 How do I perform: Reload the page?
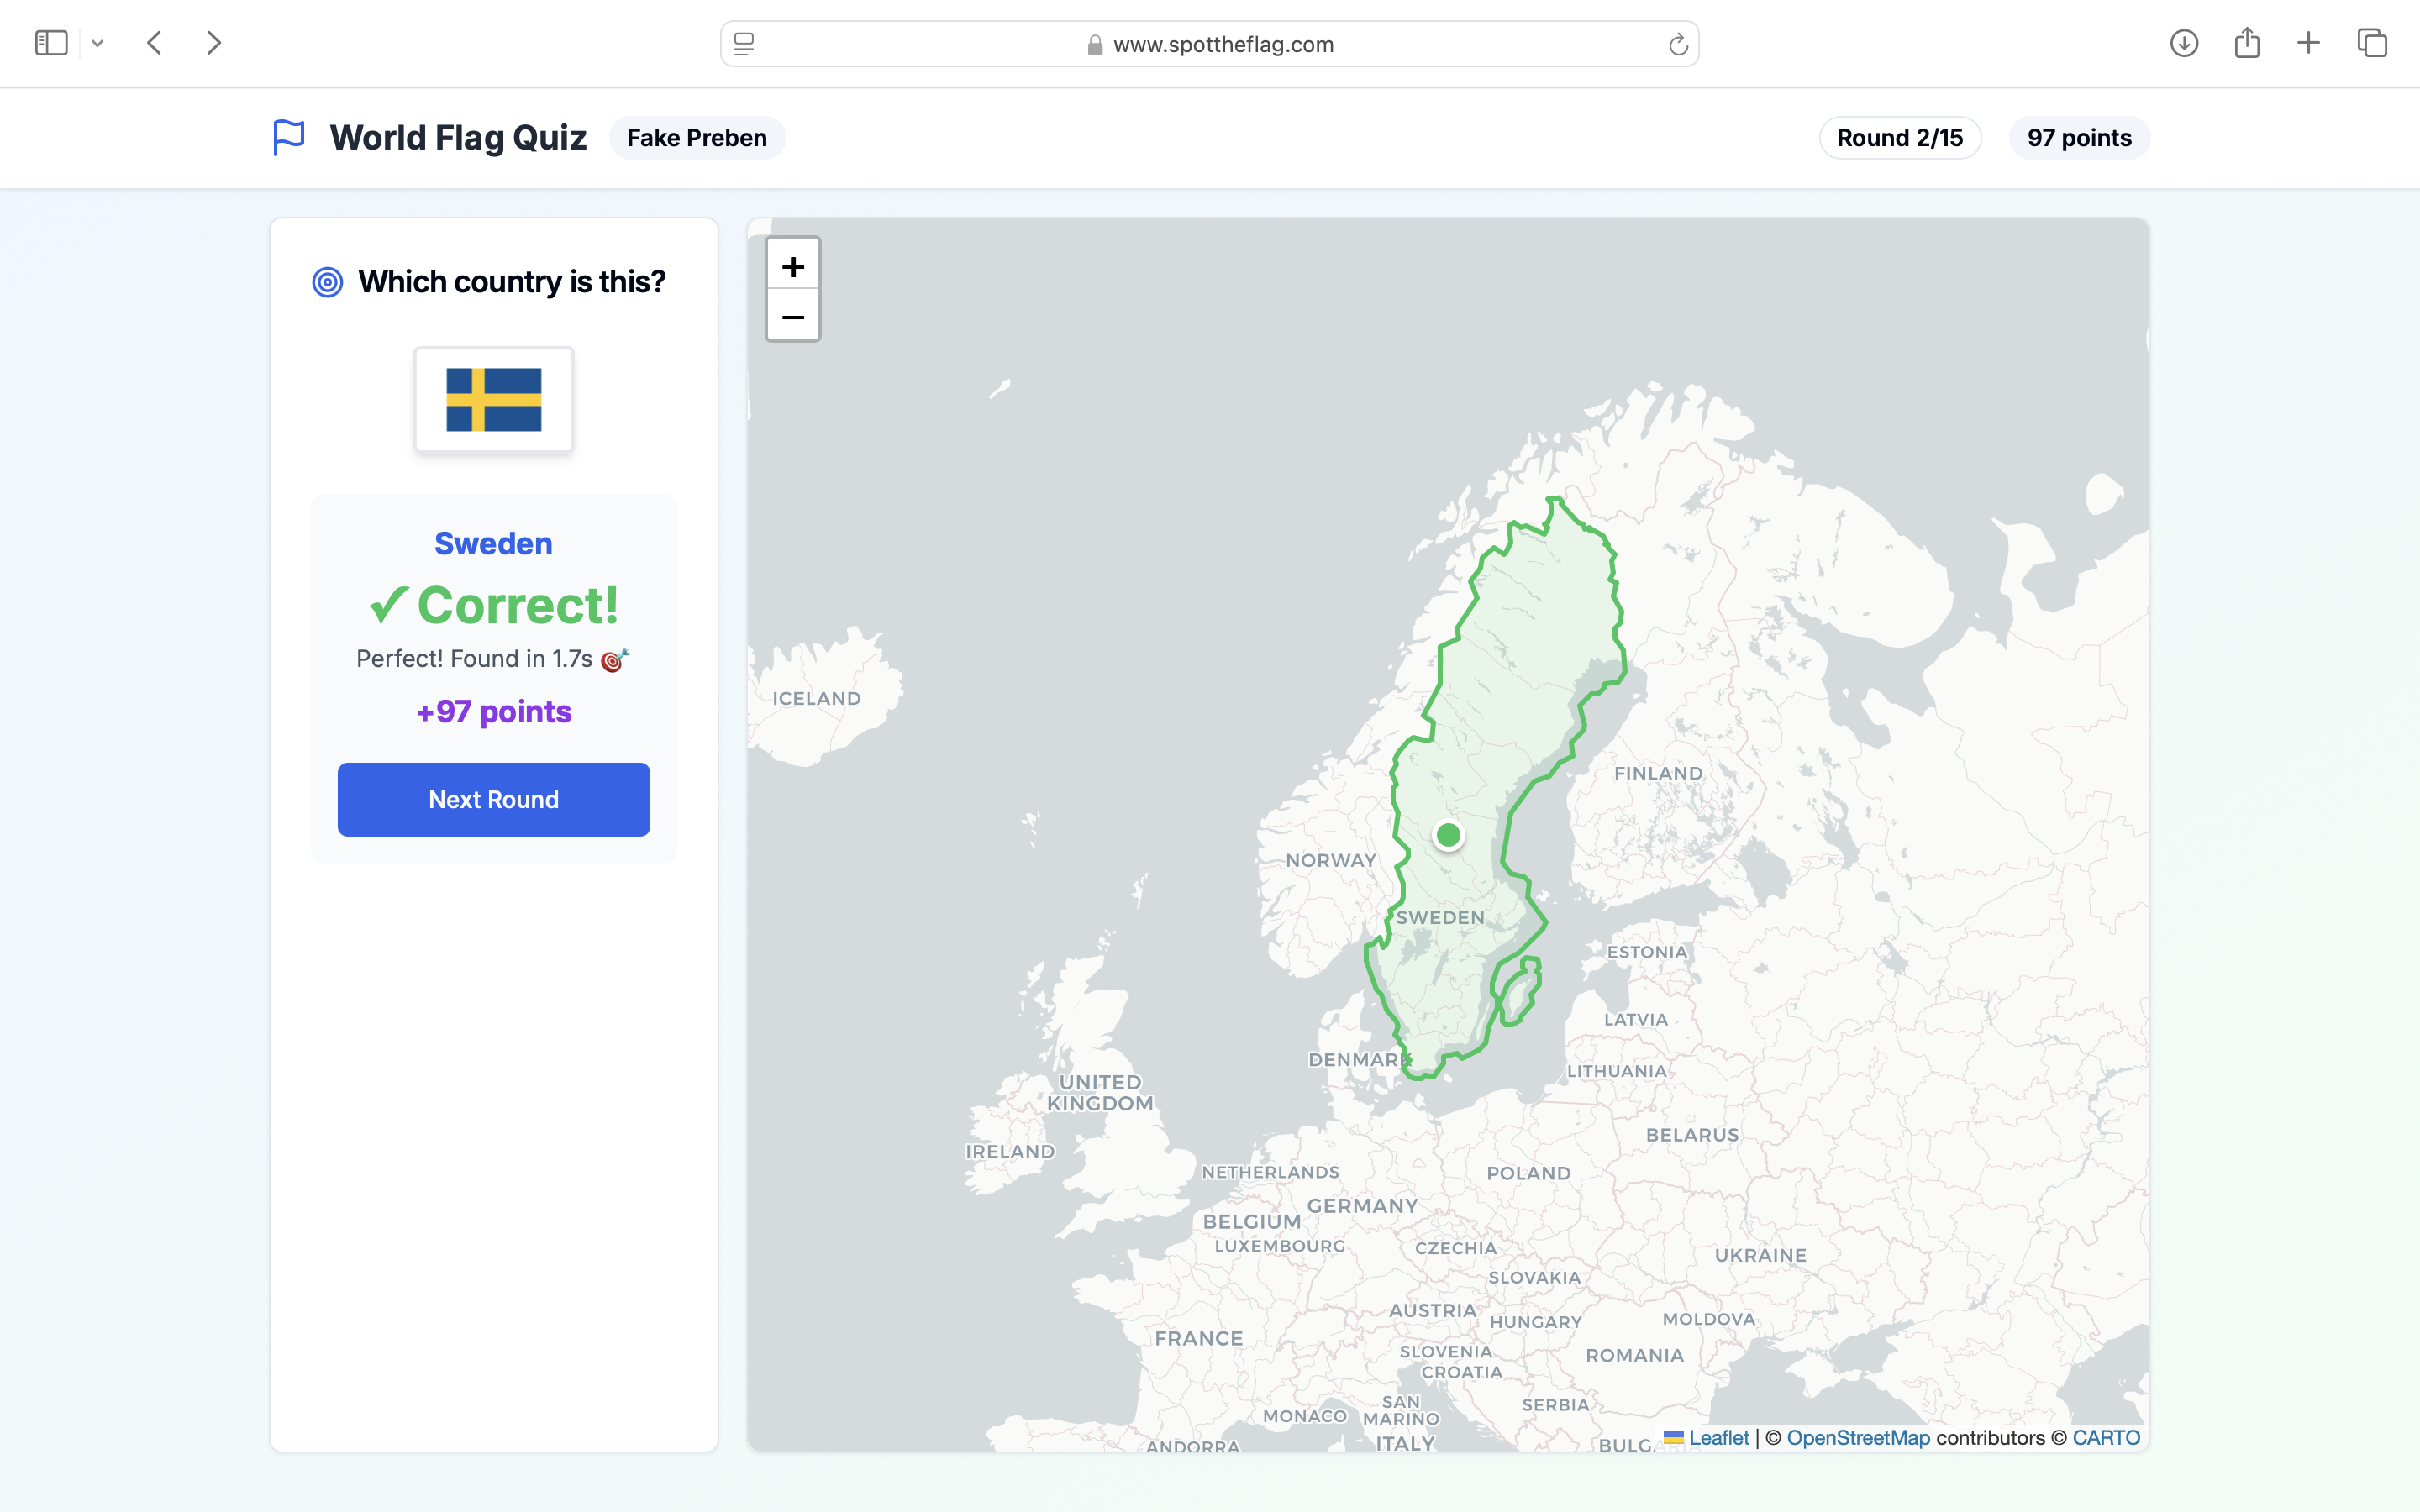pos(1677,44)
